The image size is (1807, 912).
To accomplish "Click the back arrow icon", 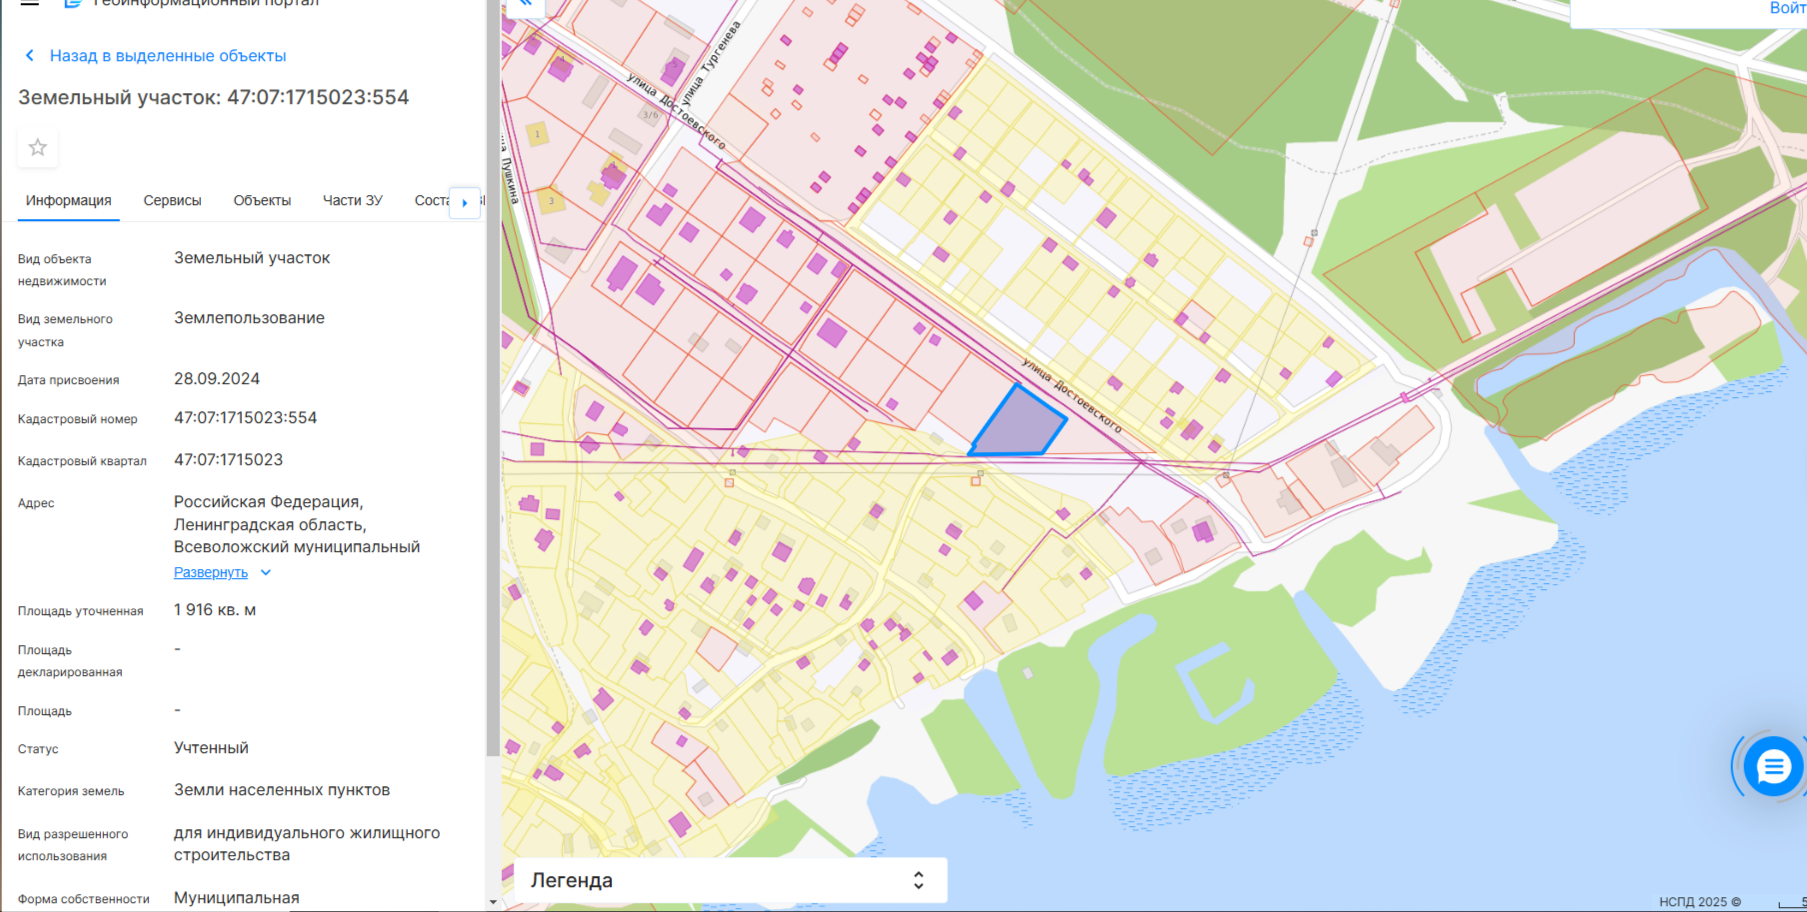I will point(29,56).
